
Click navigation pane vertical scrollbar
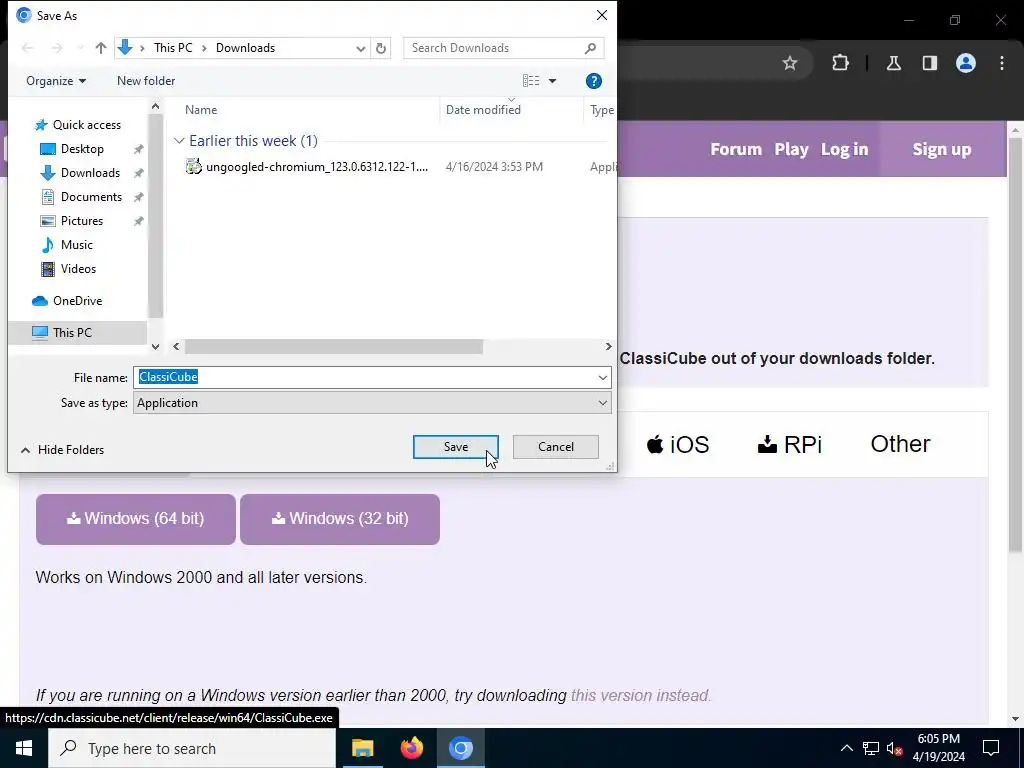(155, 216)
